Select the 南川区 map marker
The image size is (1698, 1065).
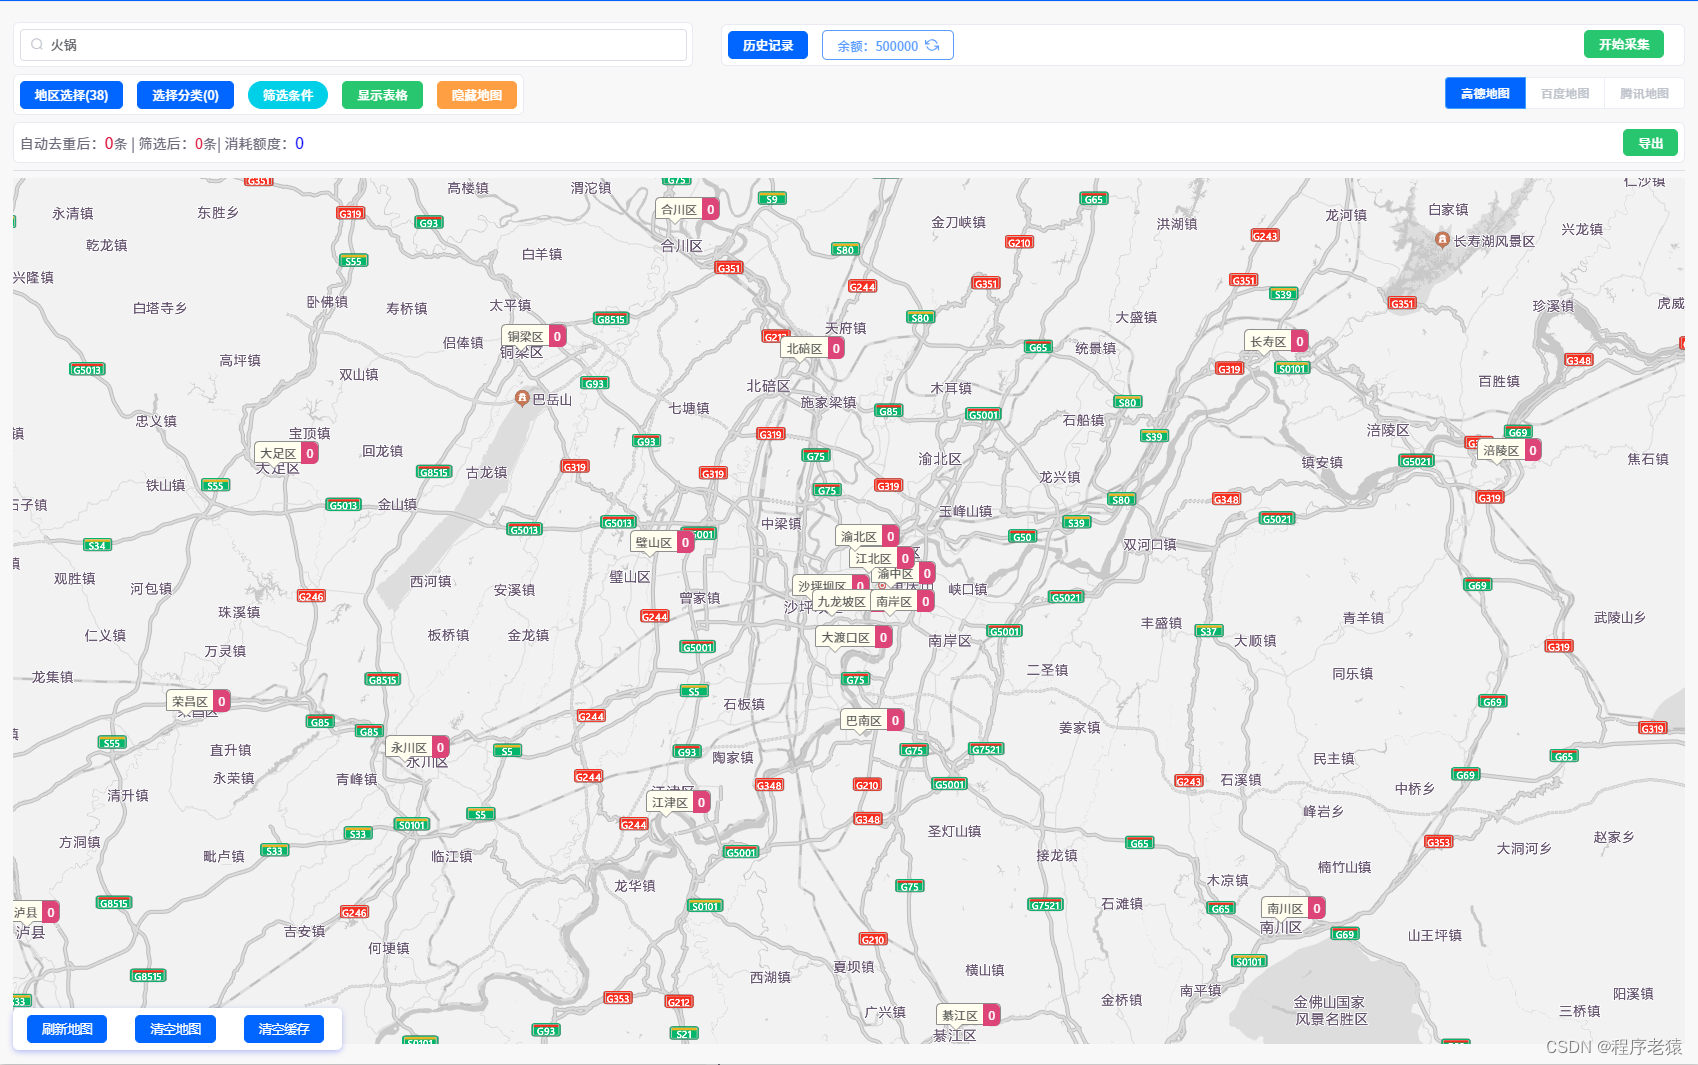coord(1294,908)
